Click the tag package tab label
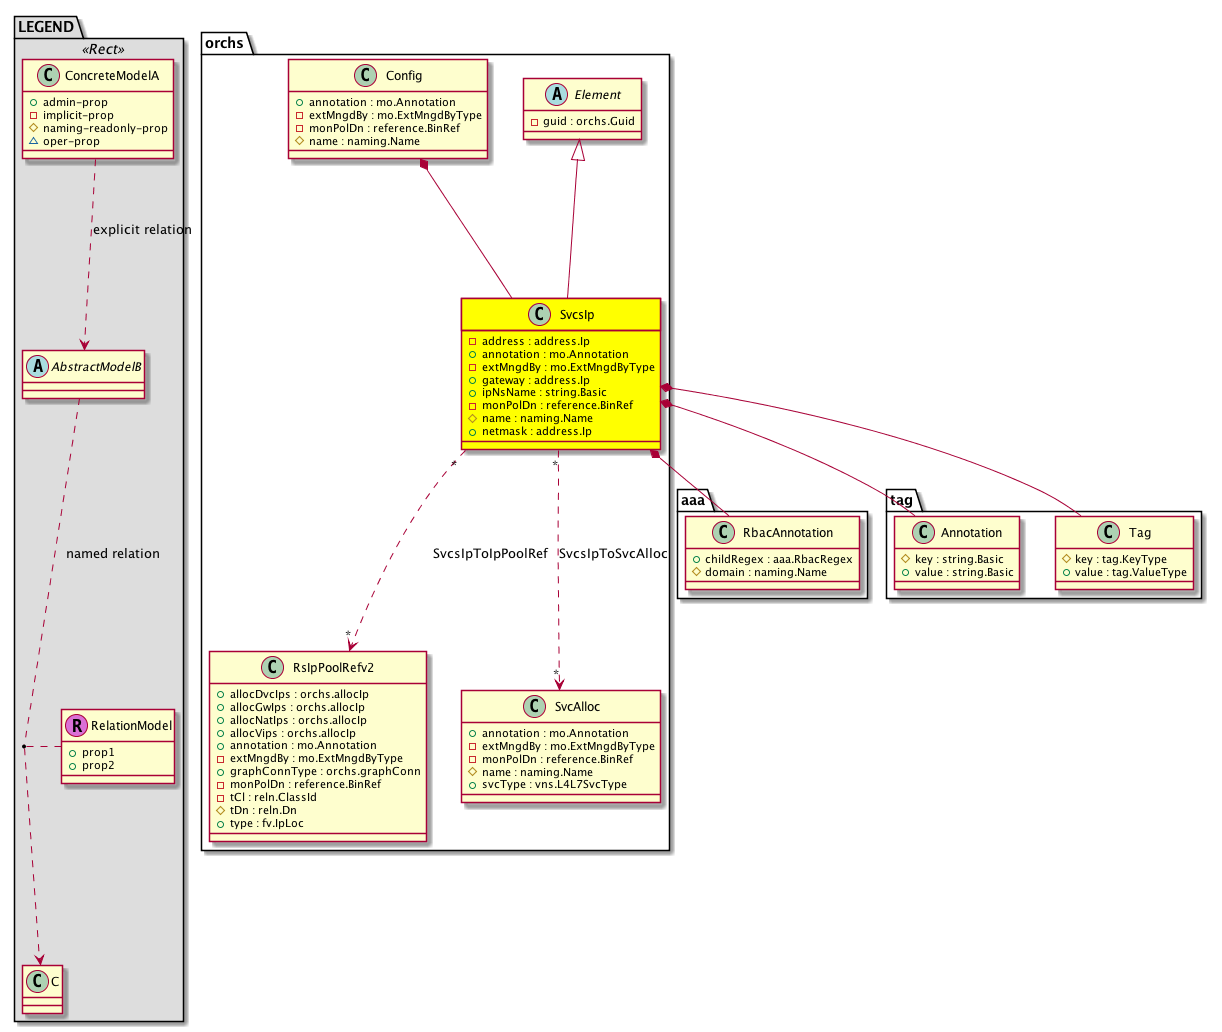 [x=900, y=499]
